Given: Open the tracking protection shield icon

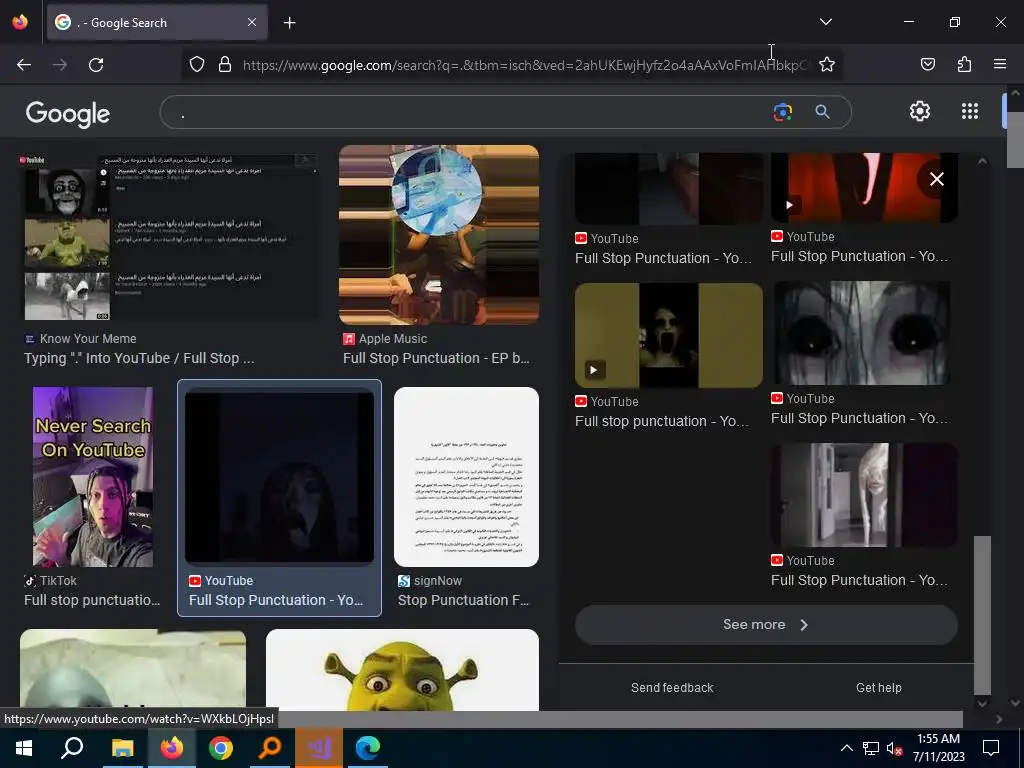Looking at the screenshot, I should point(197,65).
